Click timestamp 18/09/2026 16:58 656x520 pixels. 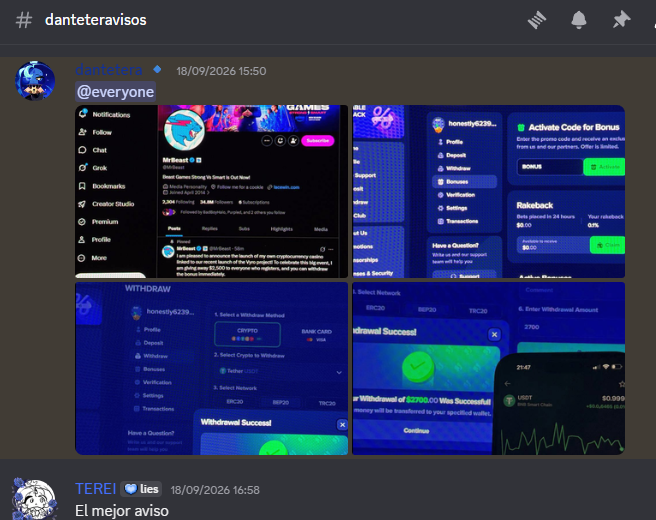(215, 490)
